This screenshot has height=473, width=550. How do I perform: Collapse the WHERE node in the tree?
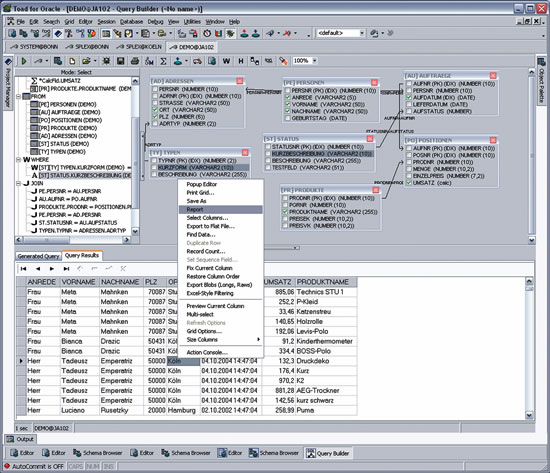pyautogui.click(x=18, y=160)
